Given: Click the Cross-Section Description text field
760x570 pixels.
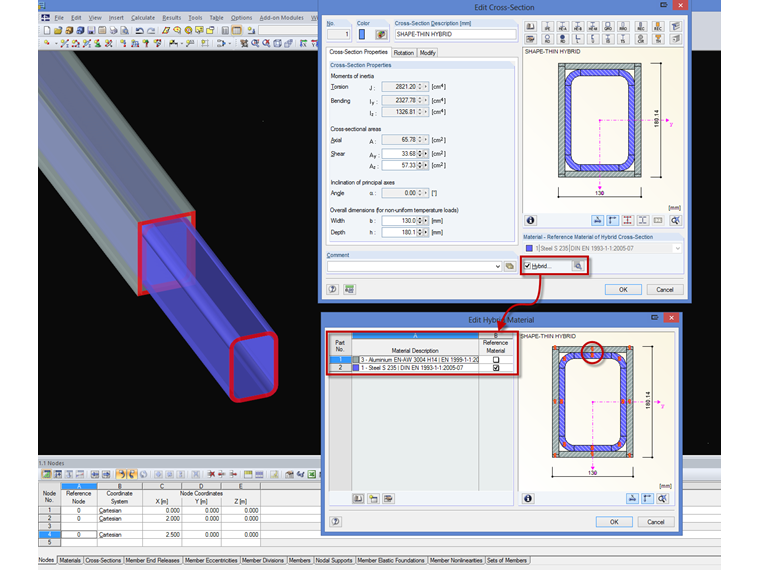Looking at the screenshot, I should (x=455, y=34).
